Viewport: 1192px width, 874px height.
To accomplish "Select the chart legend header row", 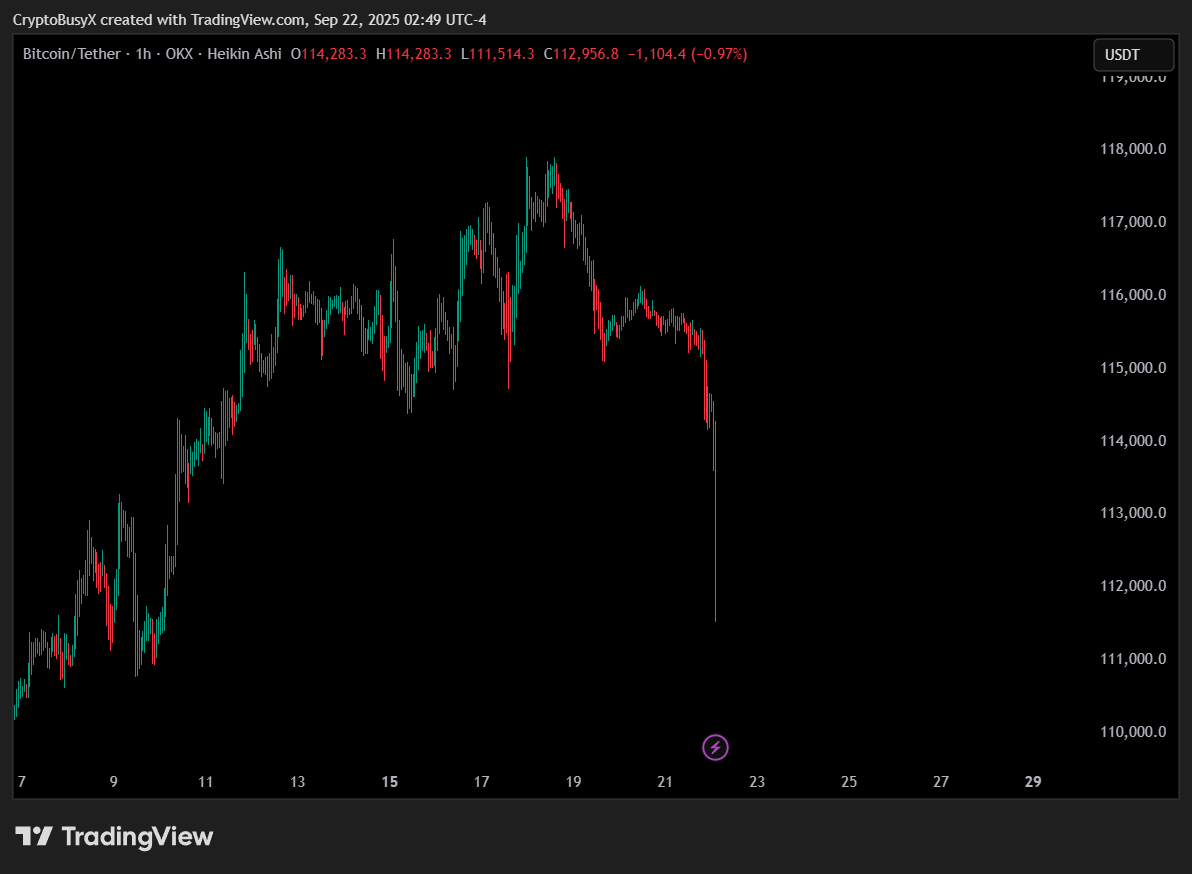I will click(380, 54).
